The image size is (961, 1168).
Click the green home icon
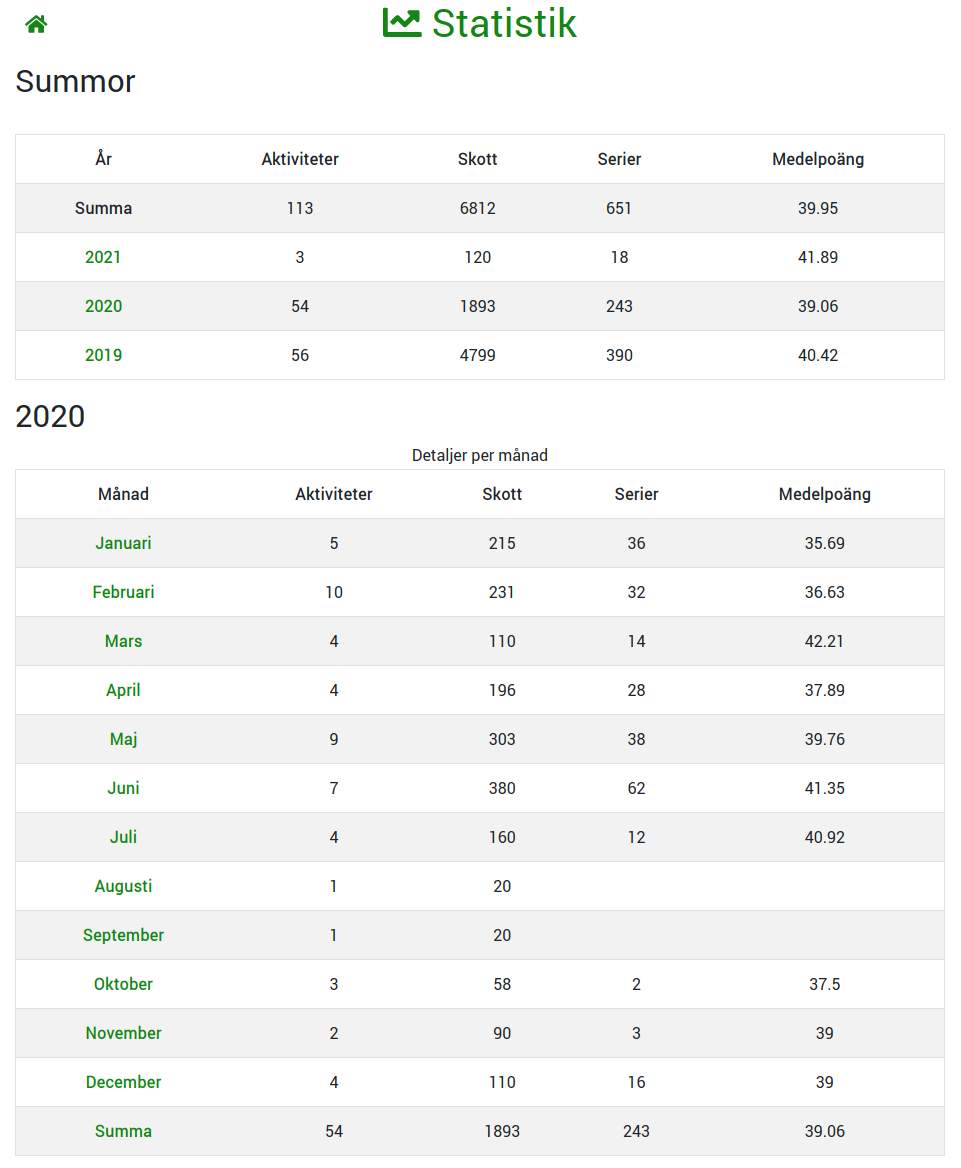[x=37, y=25]
